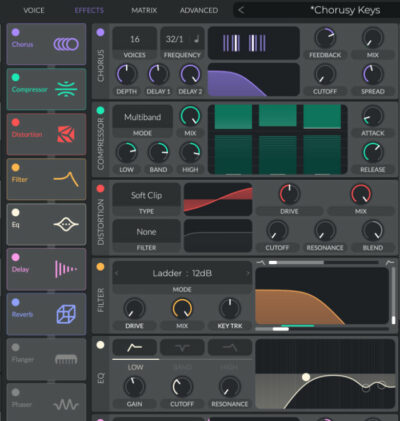The height and width of the screenshot is (421, 400).
Task: Click the note-value icon beside the 32/1 frequency
Action: (x=196, y=39)
